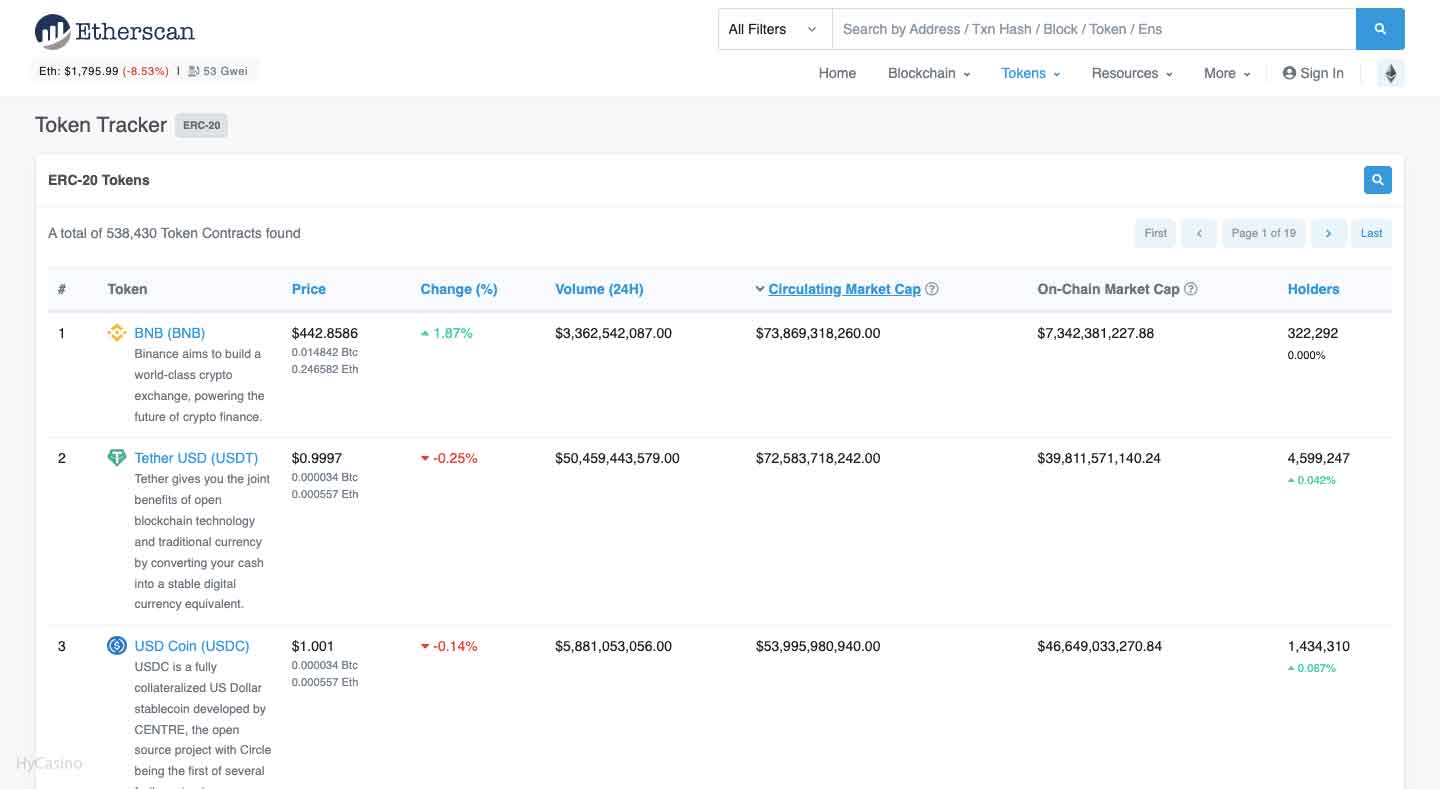Click help icon beside On-Chain Market Cap
Image resolution: width=1440 pixels, height=789 pixels.
coord(1191,289)
